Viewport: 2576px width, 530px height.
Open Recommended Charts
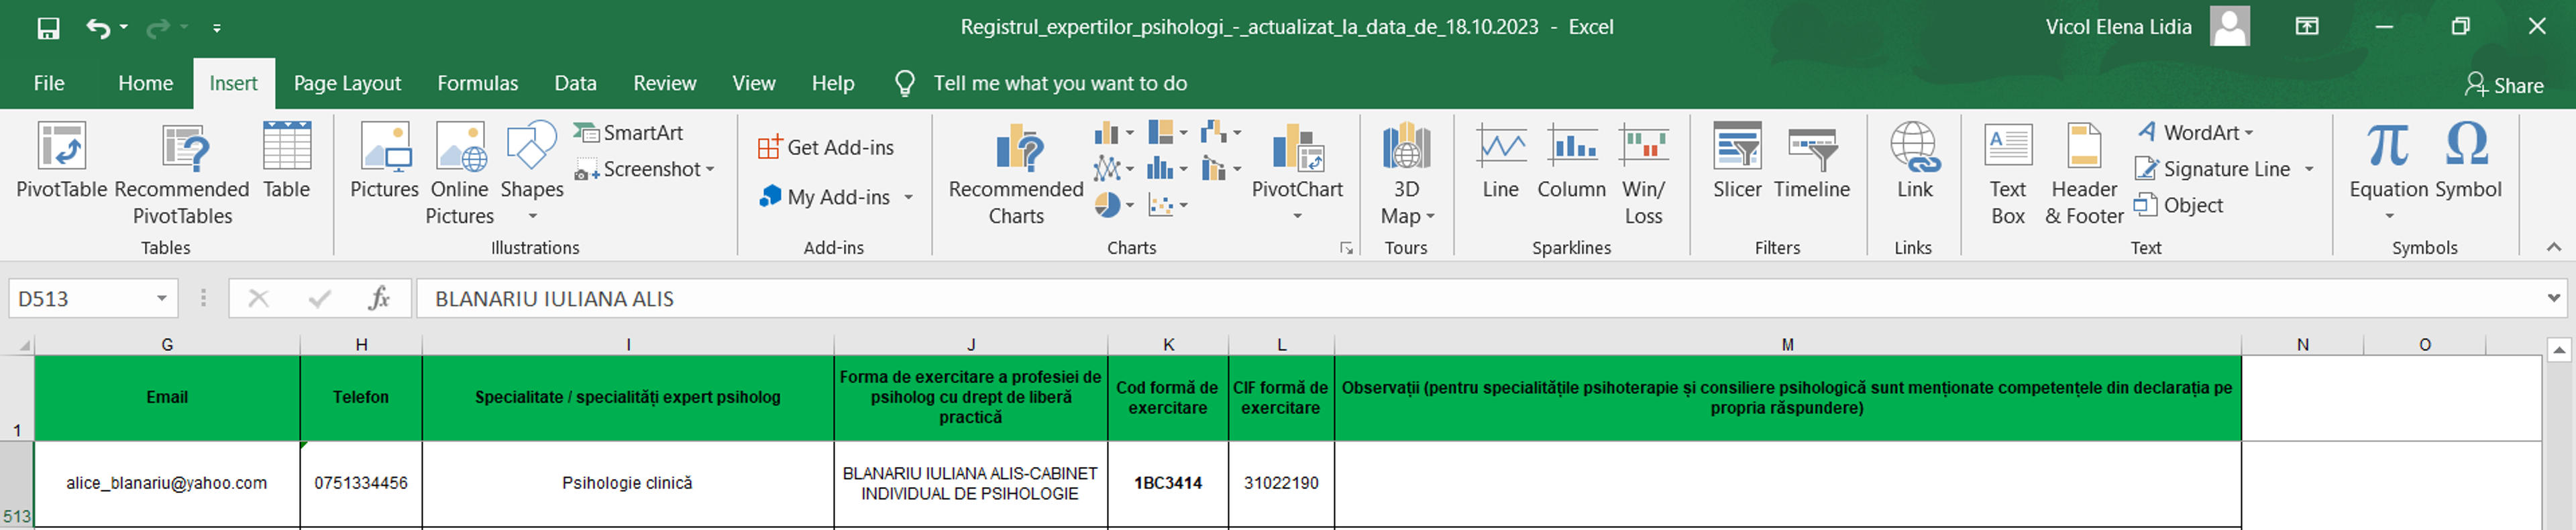(x=1015, y=174)
